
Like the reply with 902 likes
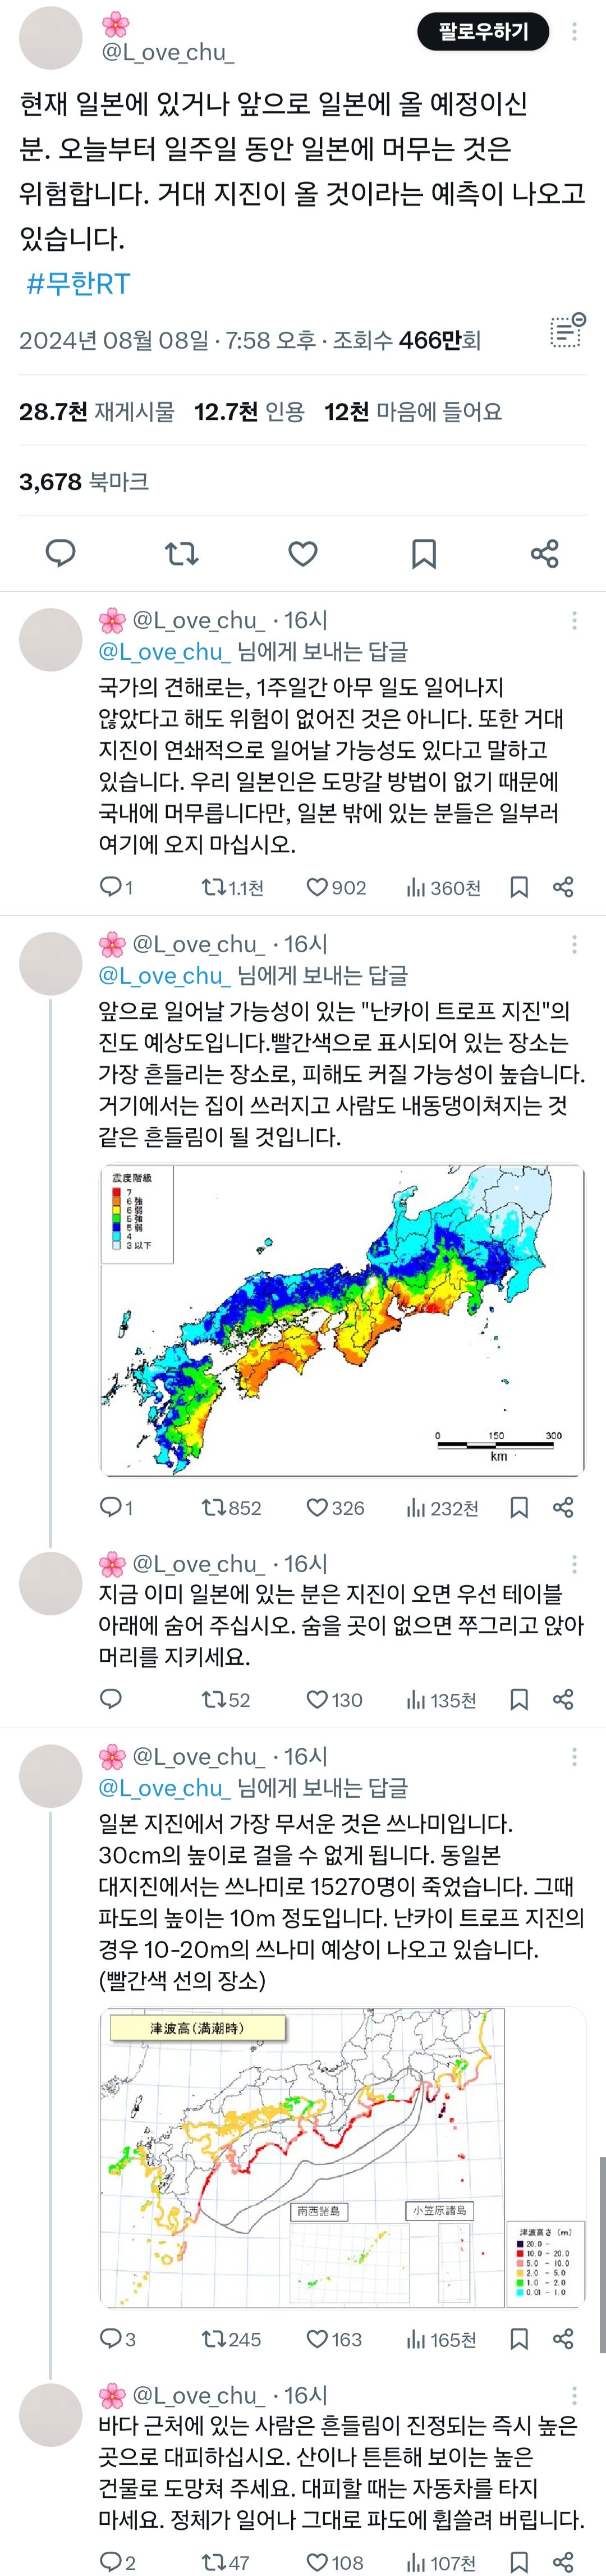[336, 887]
